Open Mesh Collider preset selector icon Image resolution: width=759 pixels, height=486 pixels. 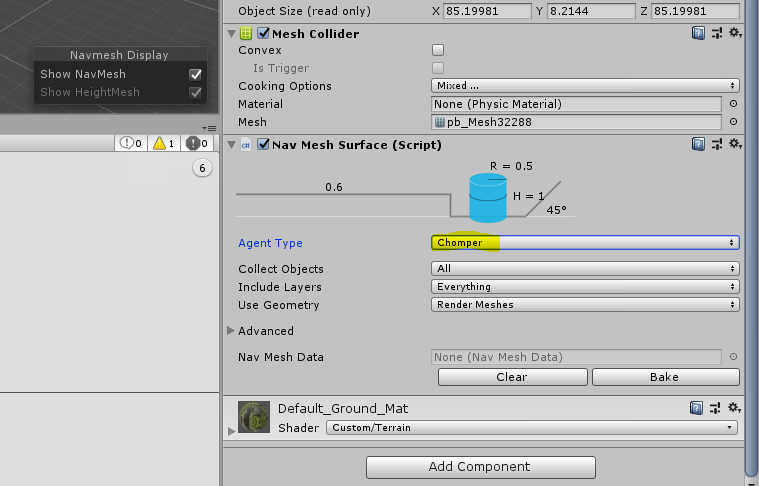[x=717, y=33]
